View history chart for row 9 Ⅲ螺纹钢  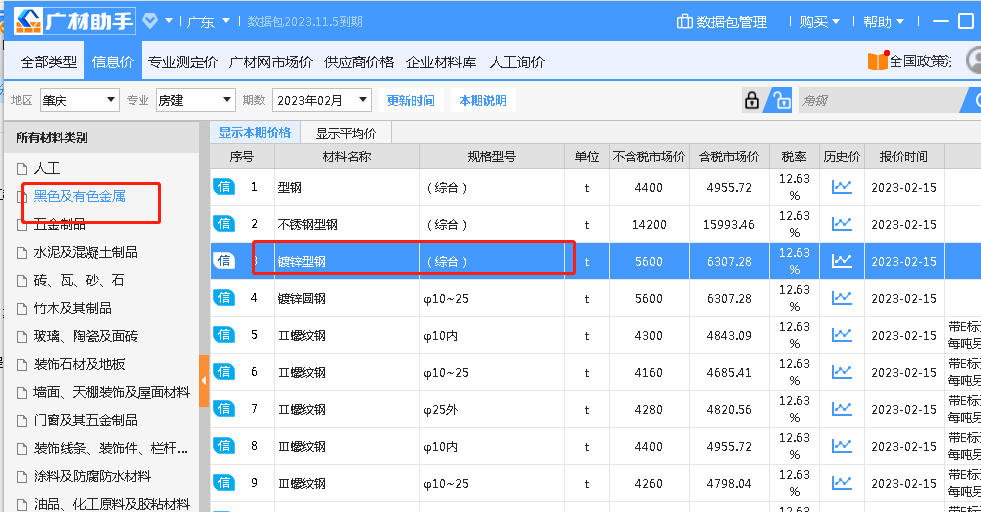841,483
